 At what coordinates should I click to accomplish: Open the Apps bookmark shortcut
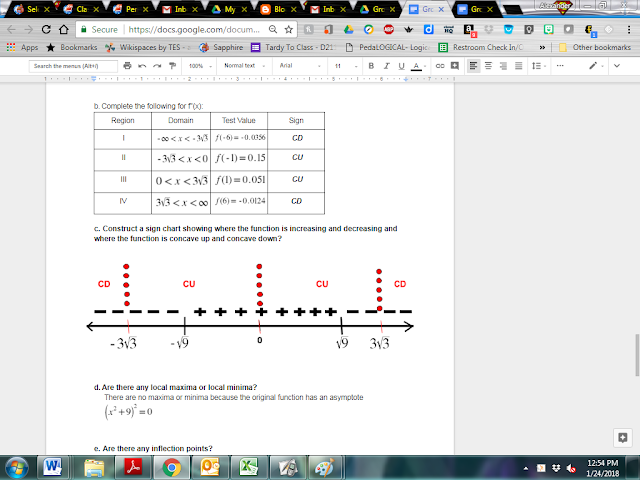(22, 47)
